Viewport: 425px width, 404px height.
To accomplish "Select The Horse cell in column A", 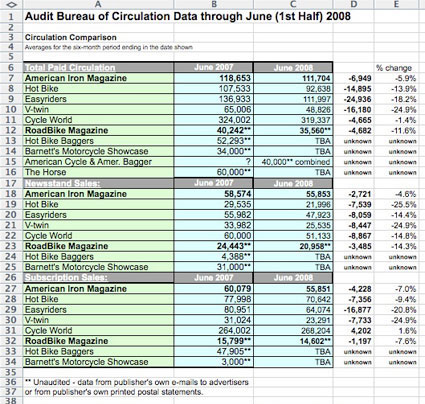I will tap(98, 172).
